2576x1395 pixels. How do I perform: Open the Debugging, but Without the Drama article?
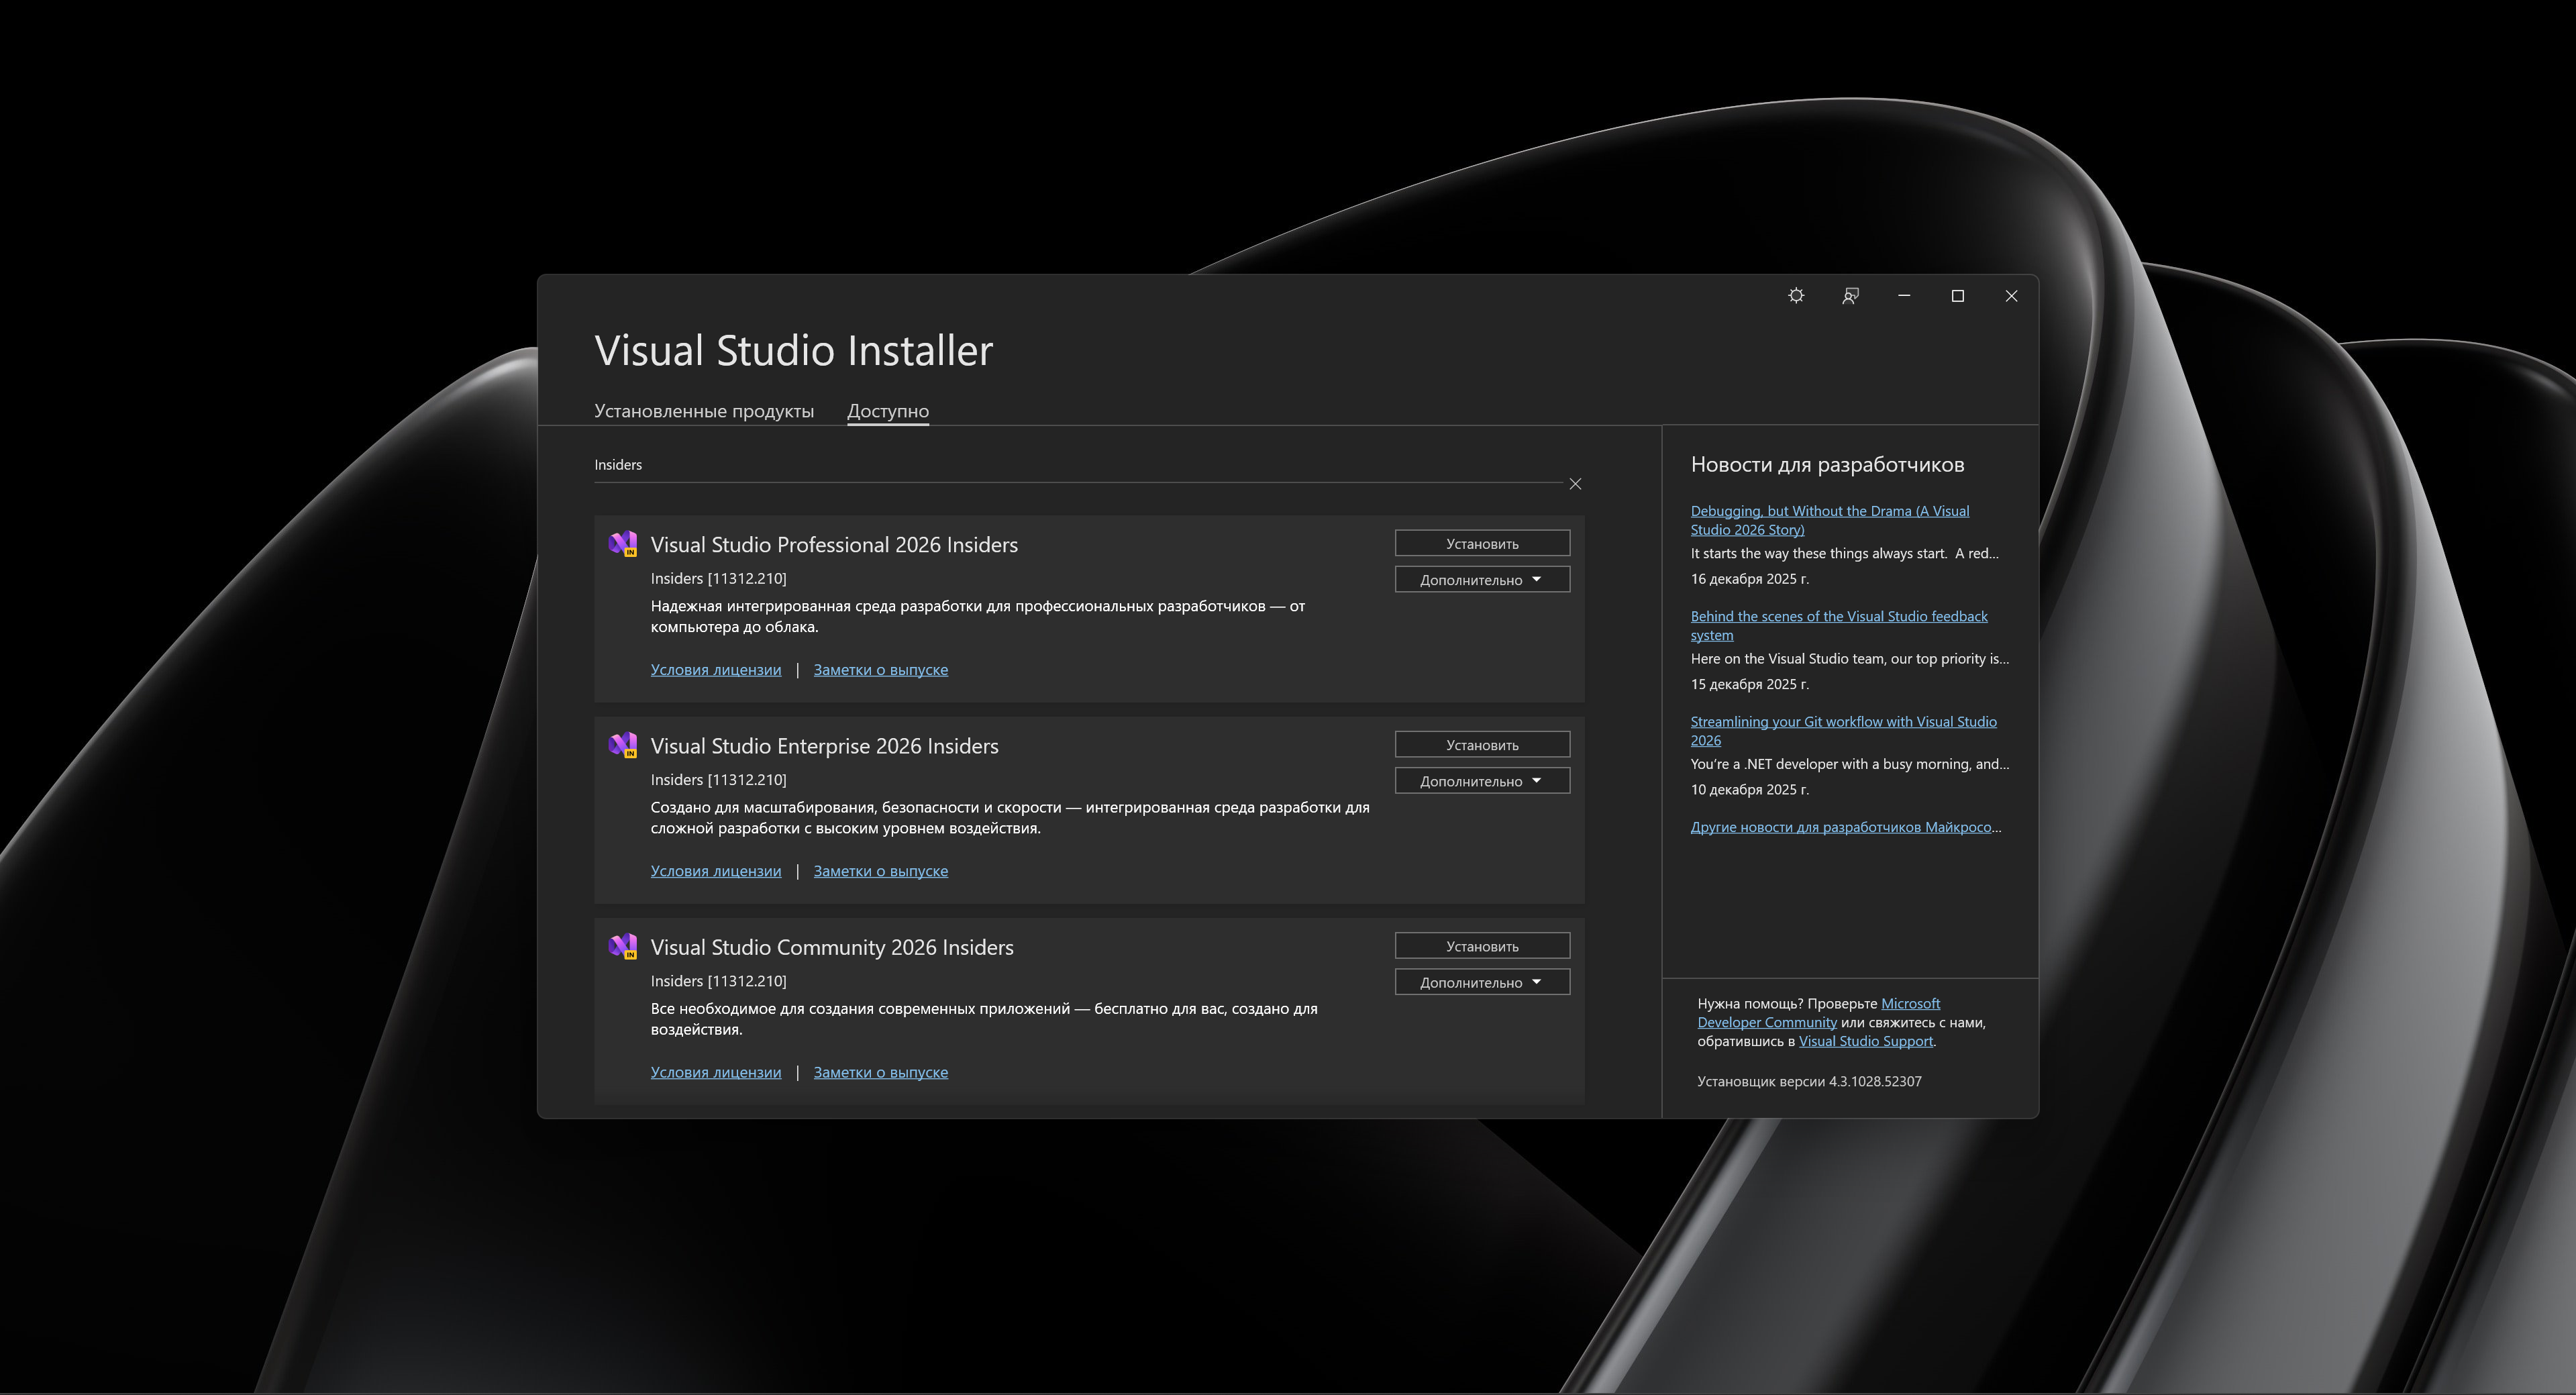[1829, 512]
